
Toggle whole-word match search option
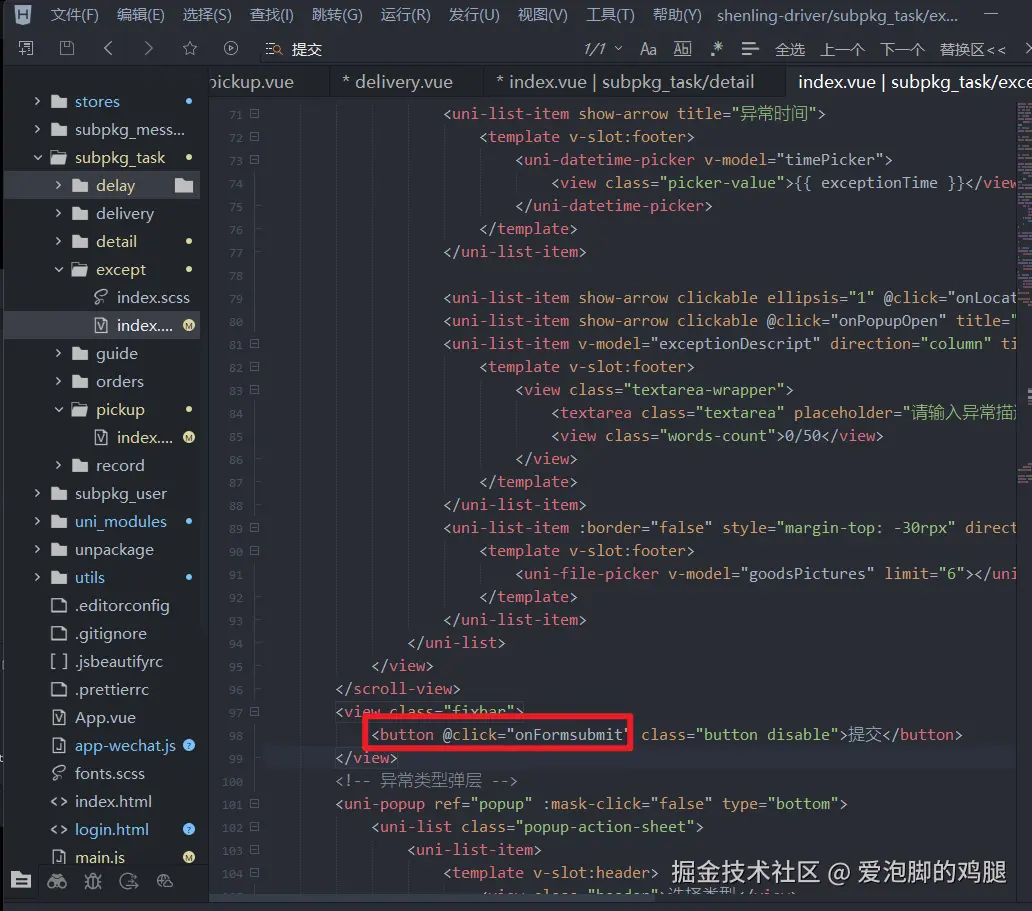coord(683,49)
